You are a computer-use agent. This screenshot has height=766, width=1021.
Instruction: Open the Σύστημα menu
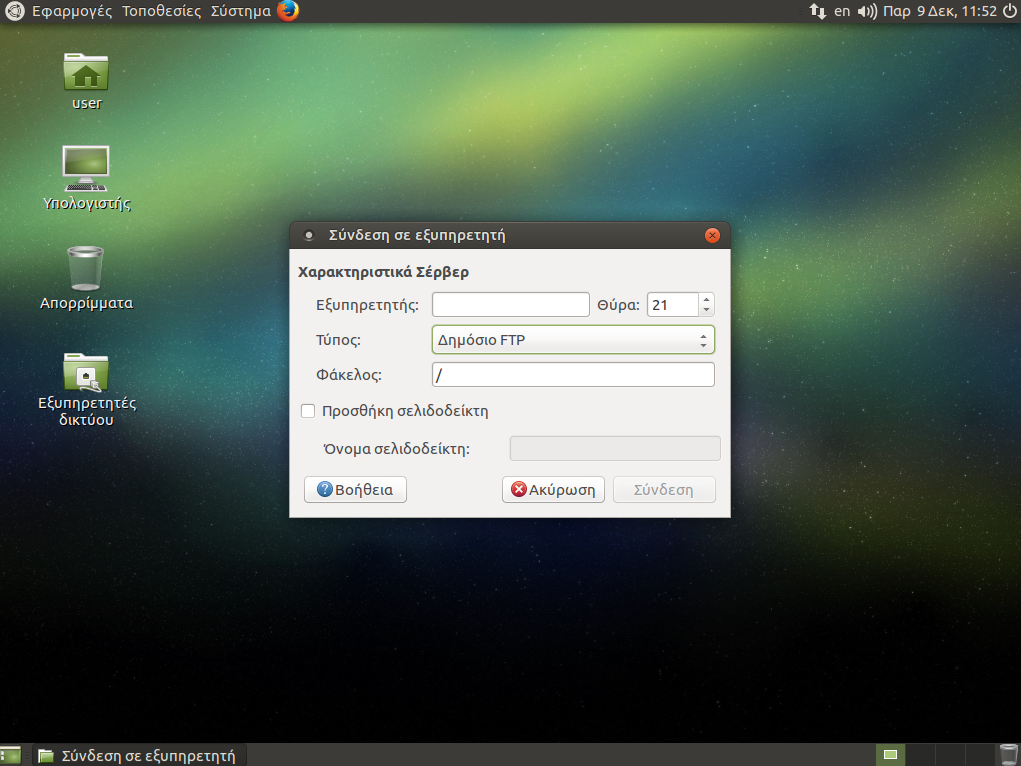coord(240,12)
